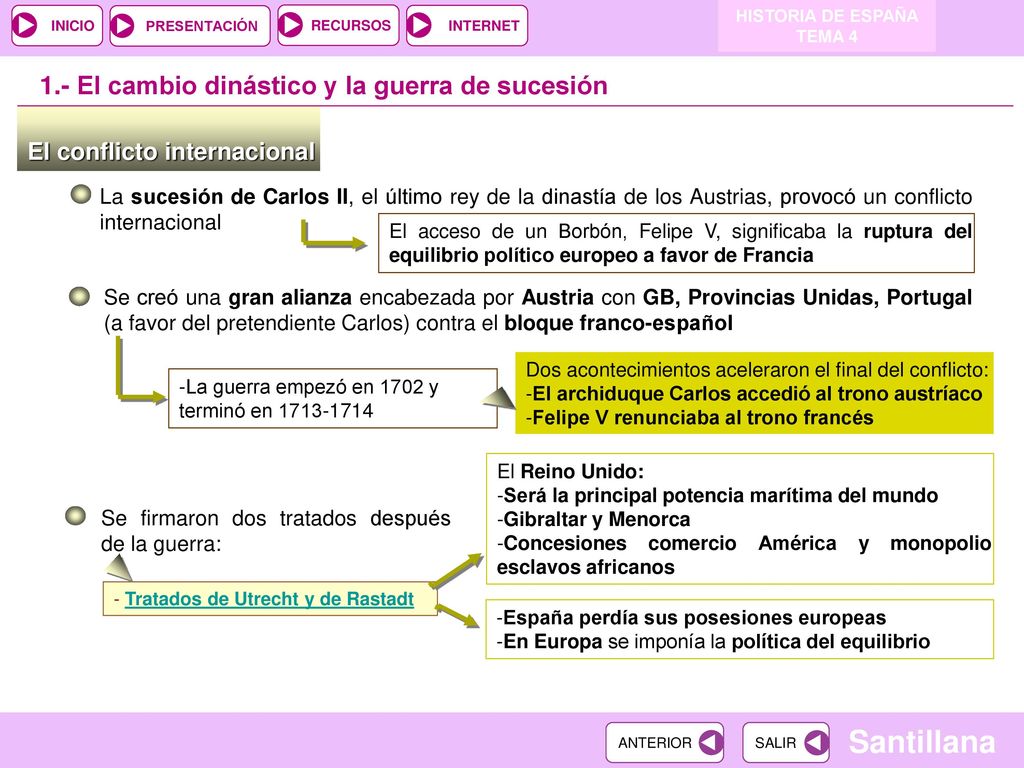Viewport: 1024px width, 768px height.
Task: Open Tratados de Utrecht y de Rastadt link
Action: (x=269, y=599)
